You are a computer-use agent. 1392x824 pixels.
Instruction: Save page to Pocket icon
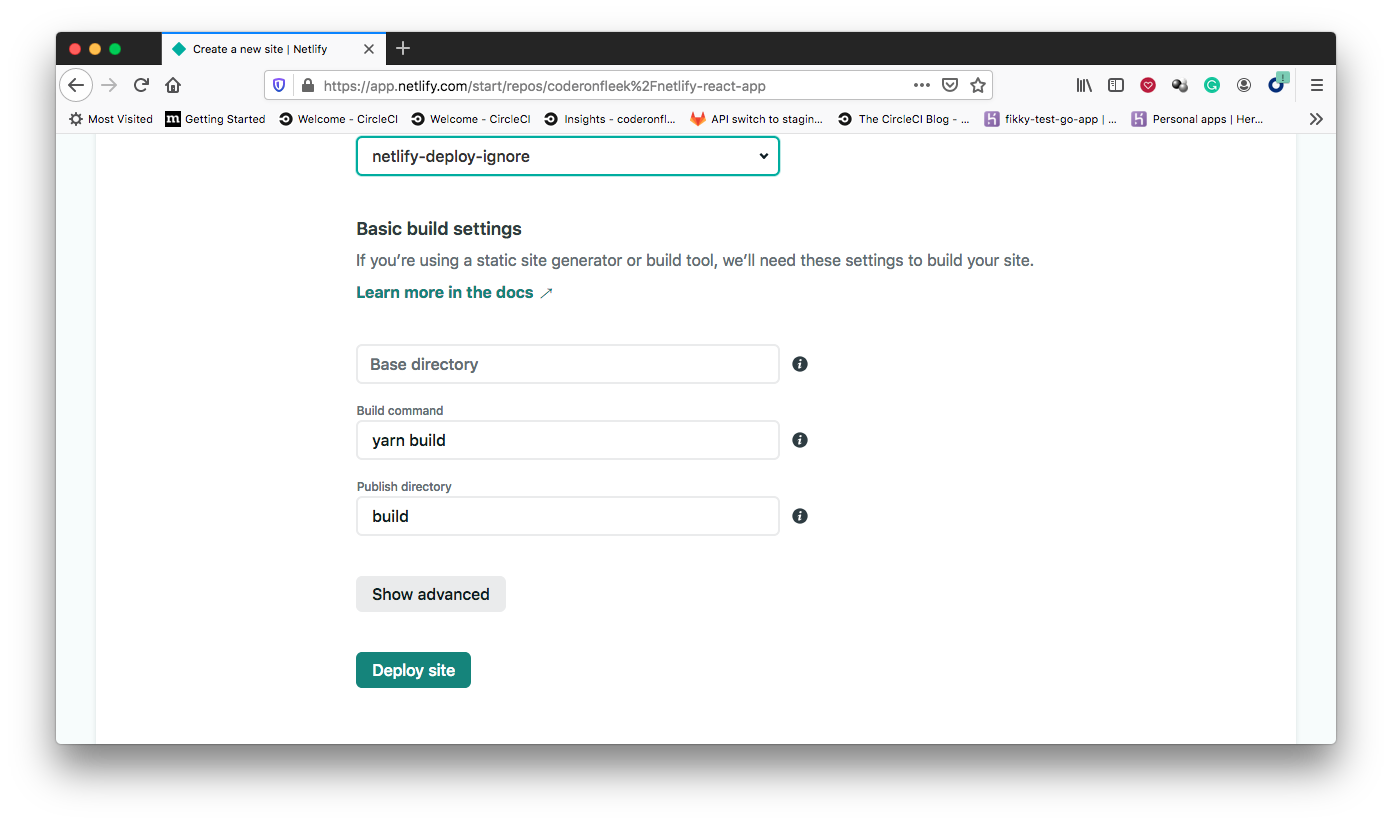tap(950, 85)
